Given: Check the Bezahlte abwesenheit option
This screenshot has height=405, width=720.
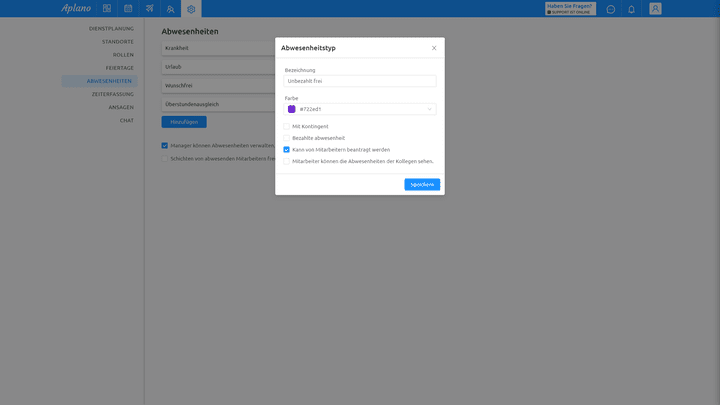Looking at the screenshot, I should [x=287, y=138].
